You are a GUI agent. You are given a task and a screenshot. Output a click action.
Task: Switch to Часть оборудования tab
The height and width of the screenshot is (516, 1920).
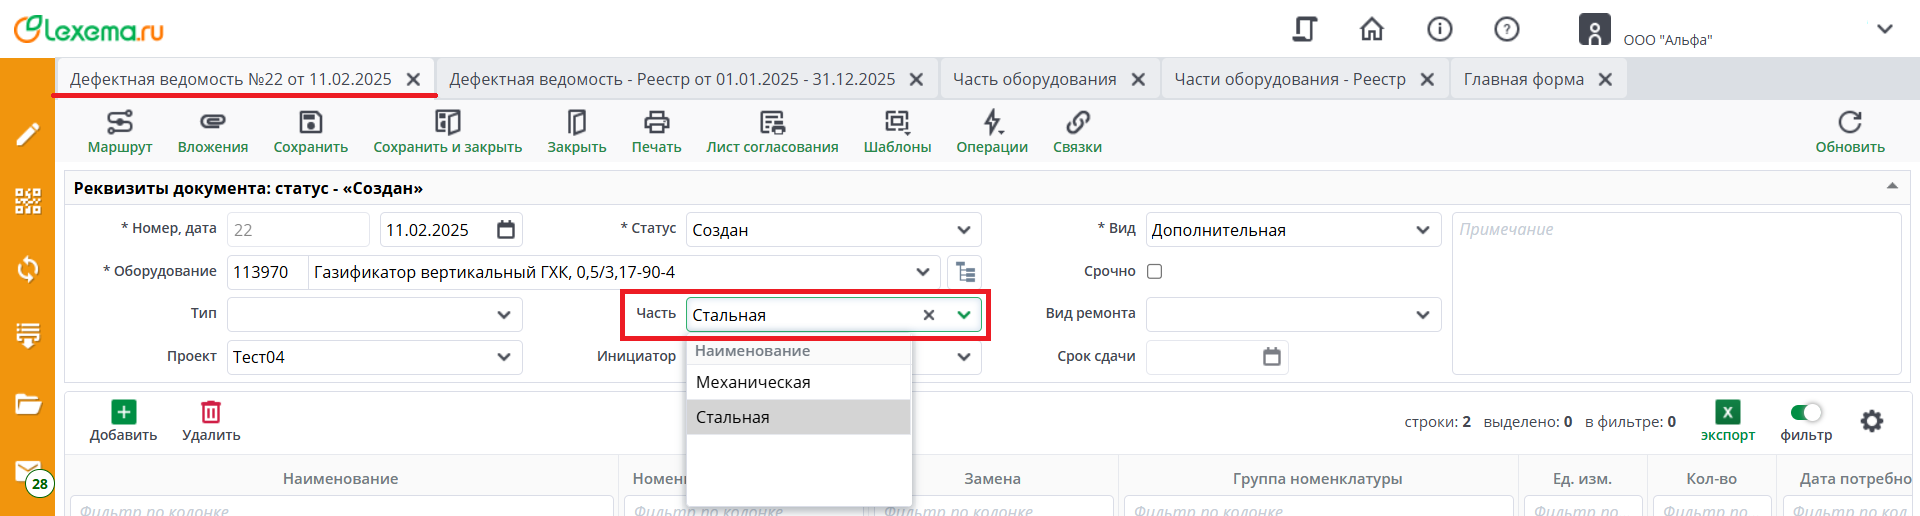coord(1034,79)
